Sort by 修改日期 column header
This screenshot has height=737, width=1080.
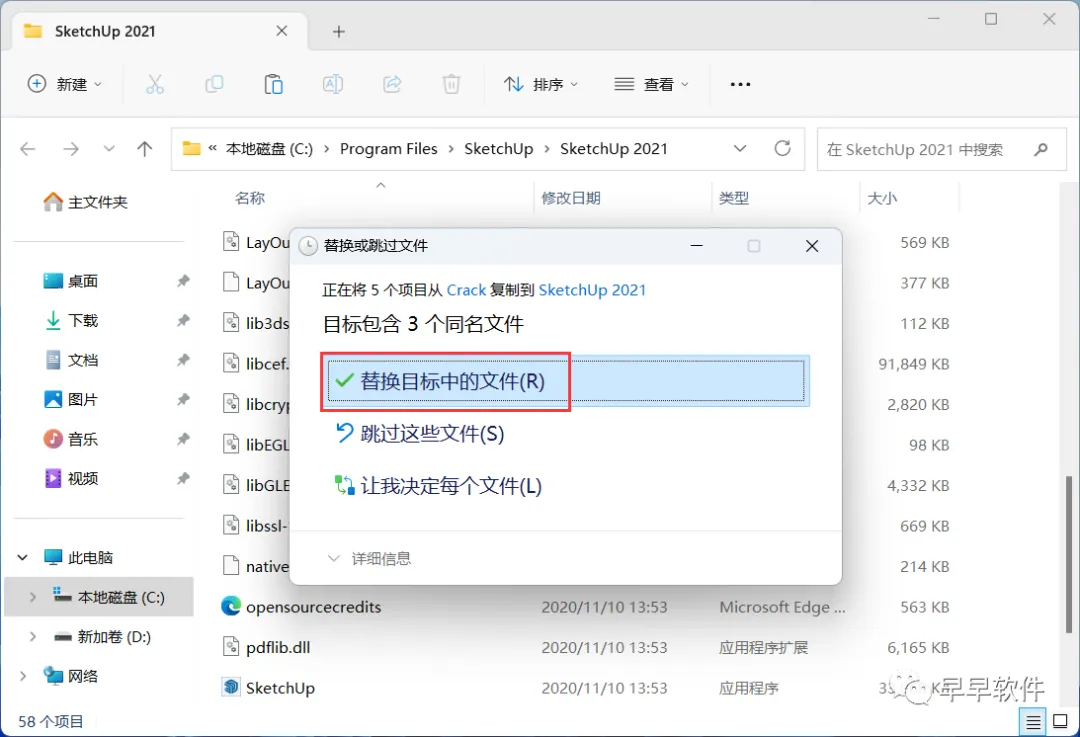coord(571,198)
